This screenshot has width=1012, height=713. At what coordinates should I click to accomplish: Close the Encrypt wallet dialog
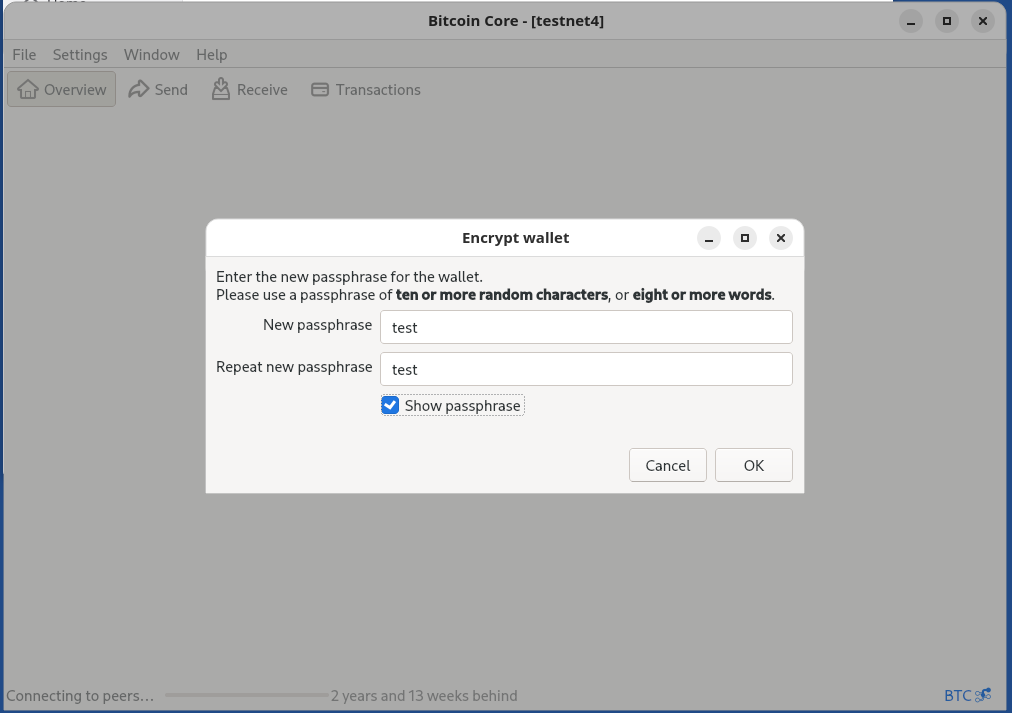pos(780,238)
